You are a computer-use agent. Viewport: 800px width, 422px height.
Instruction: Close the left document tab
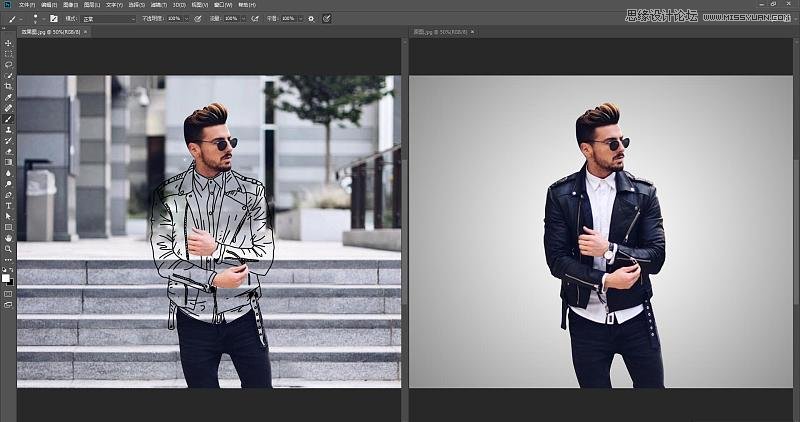[86, 32]
